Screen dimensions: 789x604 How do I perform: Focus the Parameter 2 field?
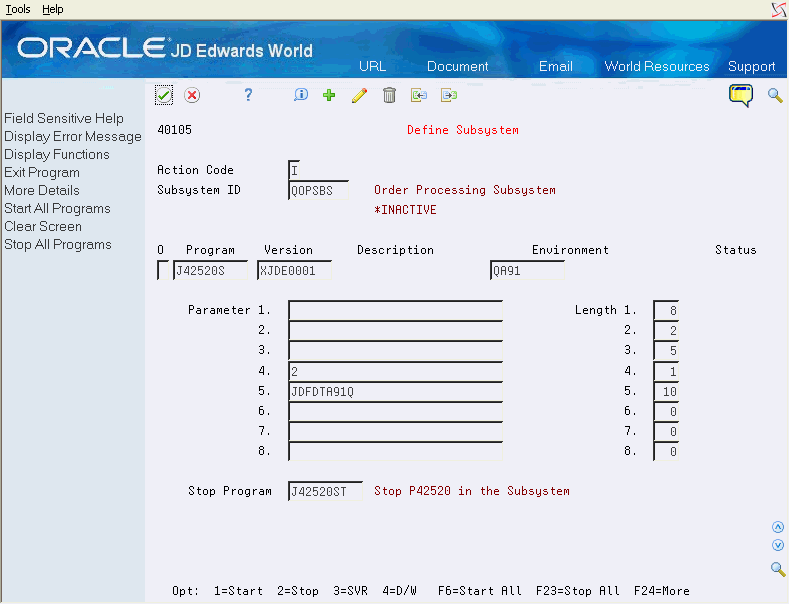(396, 331)
